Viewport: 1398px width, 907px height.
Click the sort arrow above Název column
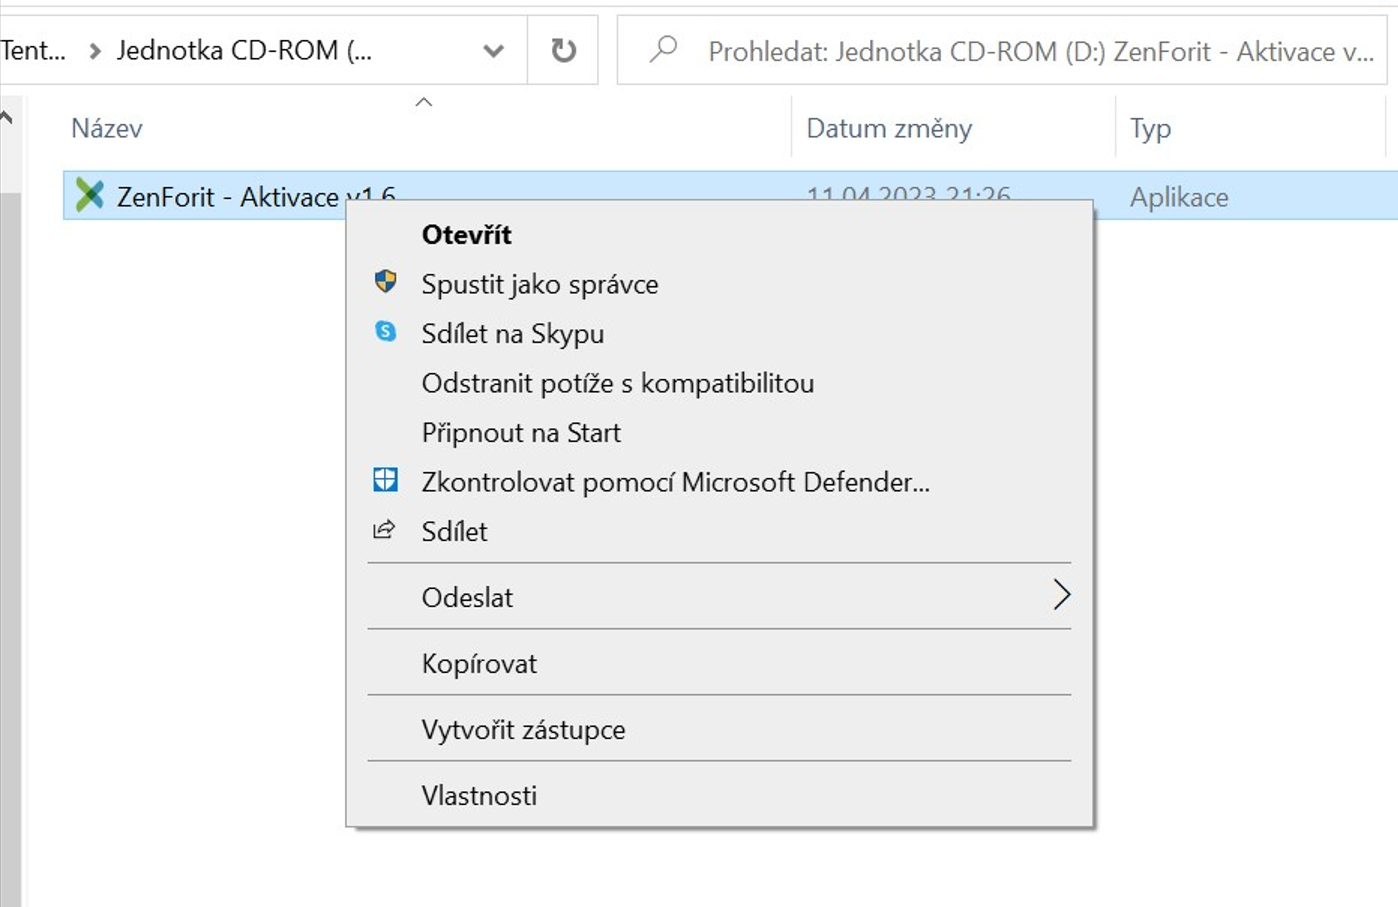click(424, 102)
